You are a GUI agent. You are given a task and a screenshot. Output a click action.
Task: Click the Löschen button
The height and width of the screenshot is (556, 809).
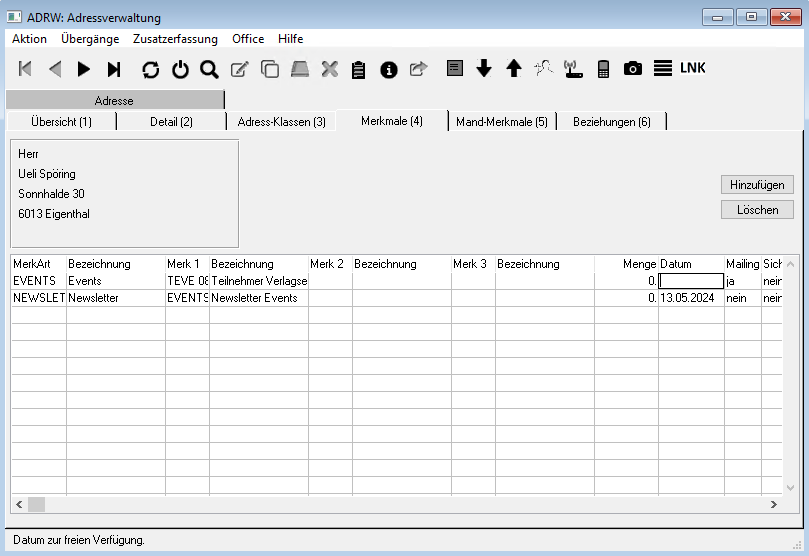click(x=757, y=210)
